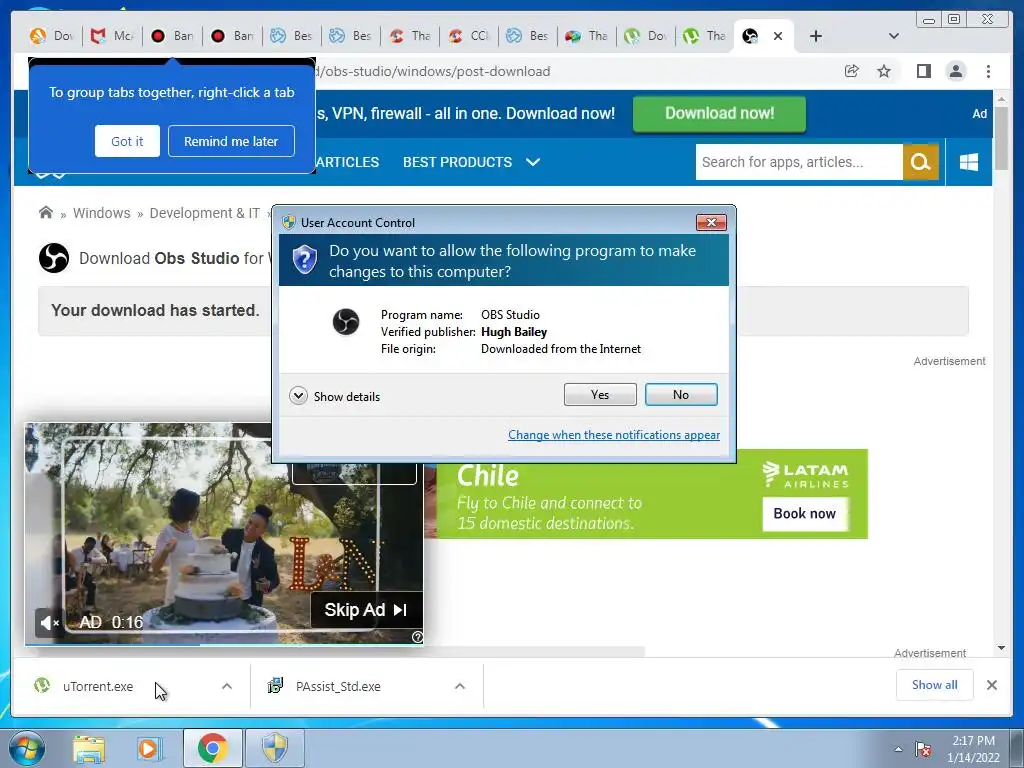This screenshot has height=768, width=1024.
Task: Click No in User Account Control dialog
Action: tap(680, 394)
